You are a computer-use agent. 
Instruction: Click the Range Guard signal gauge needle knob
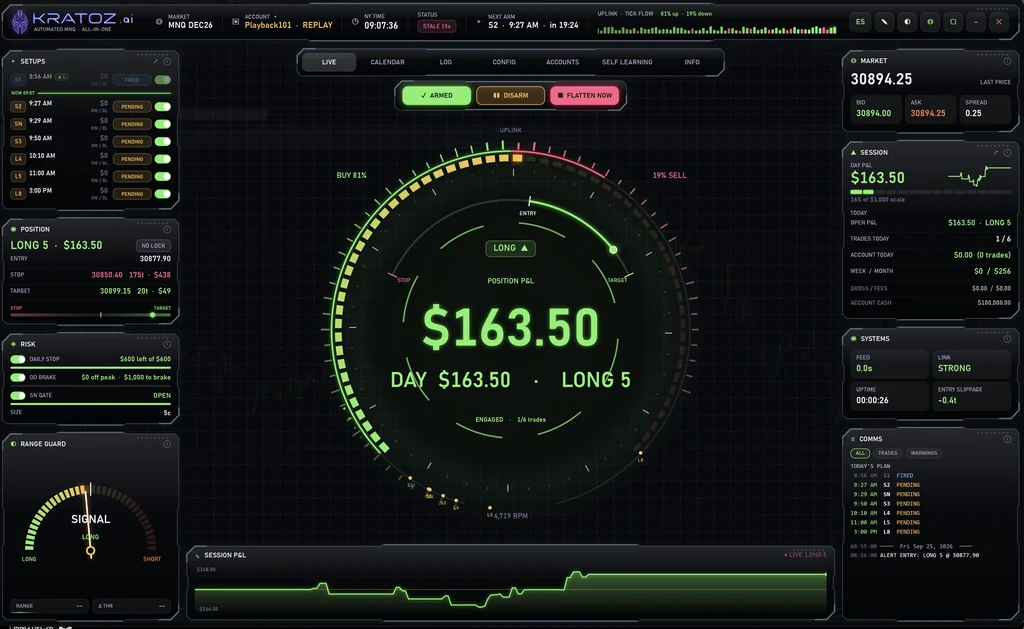click(x=90, y=551)
